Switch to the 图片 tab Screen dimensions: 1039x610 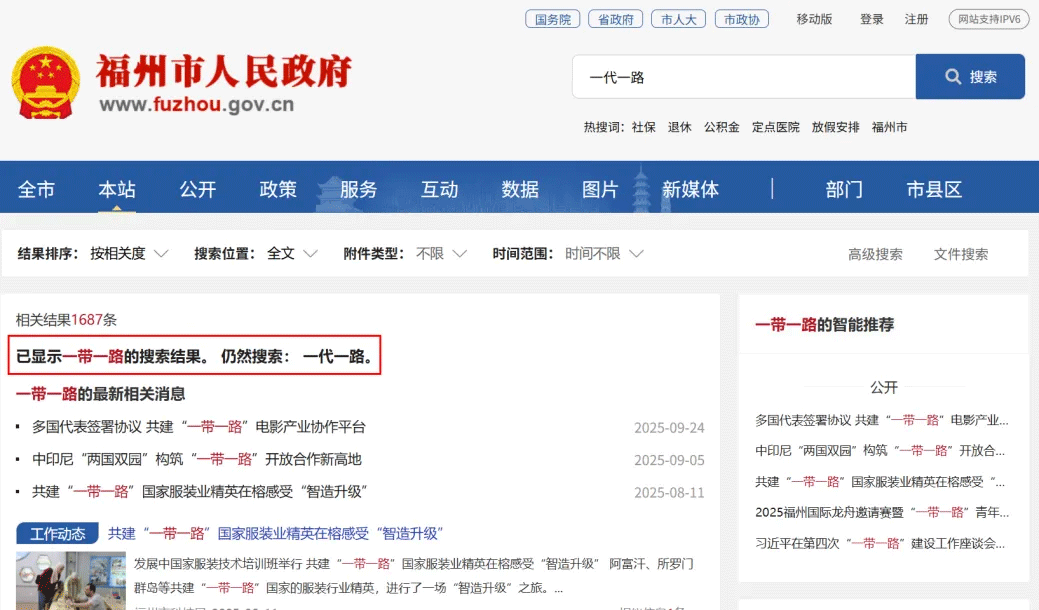[601, 188]
